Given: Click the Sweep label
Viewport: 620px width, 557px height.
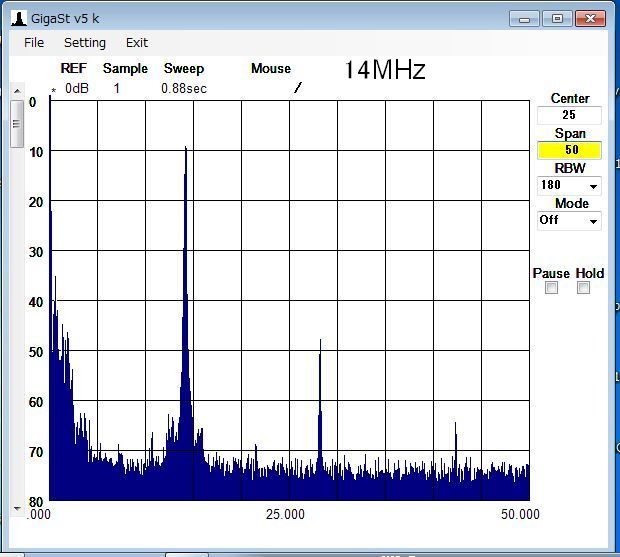Looking at the screenshot, I should [184, 68].
